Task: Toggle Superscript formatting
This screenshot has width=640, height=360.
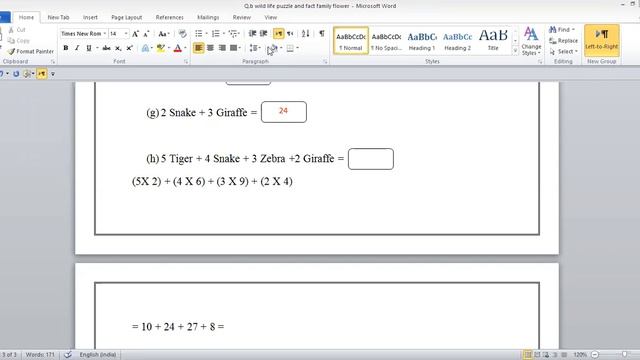Action: pos(129,48)
